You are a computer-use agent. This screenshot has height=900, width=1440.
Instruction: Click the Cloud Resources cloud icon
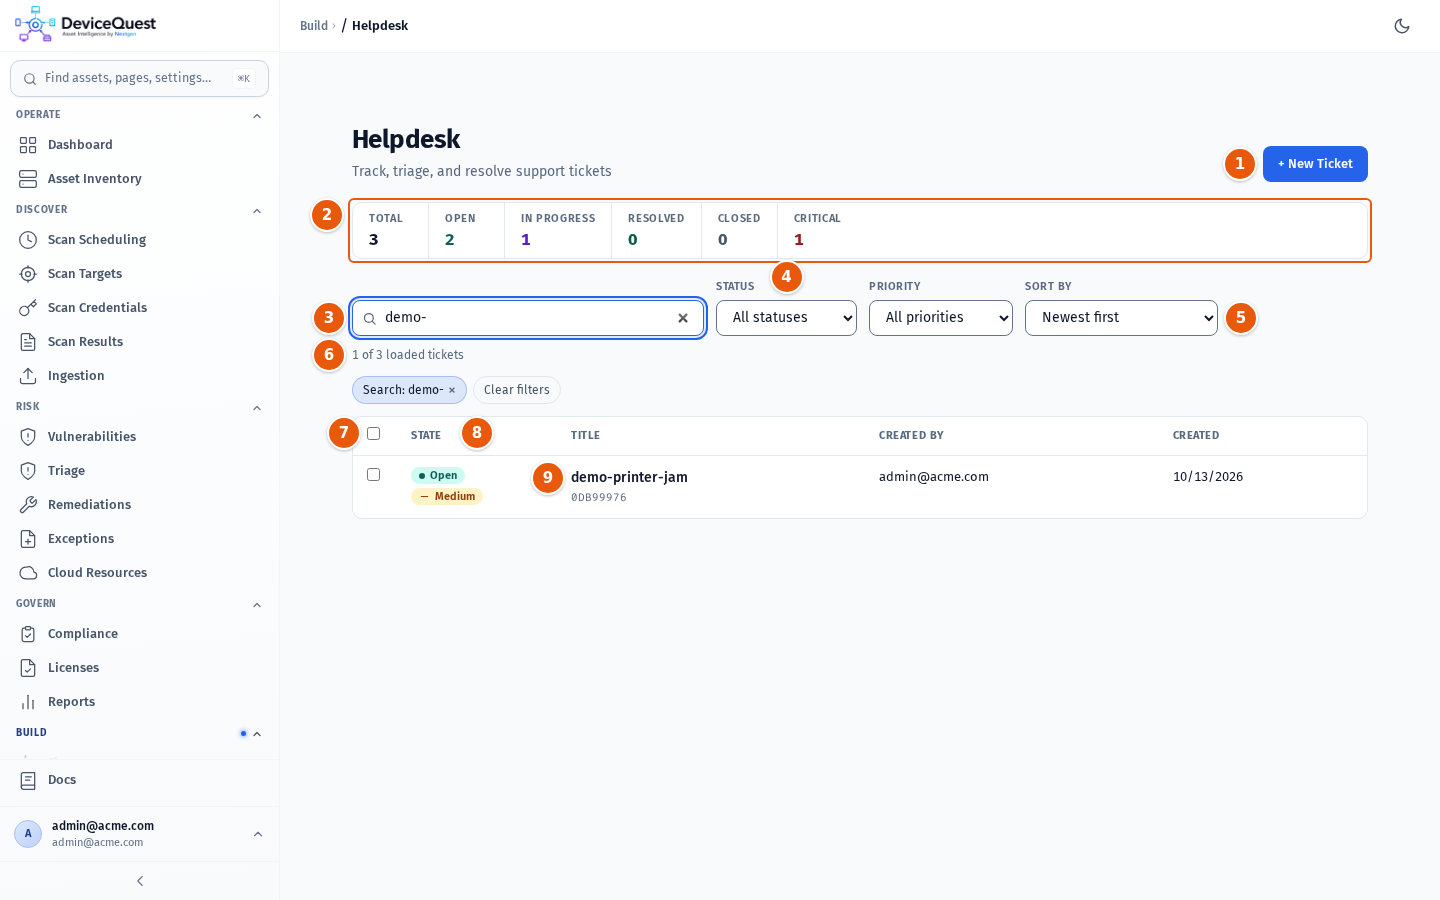coord(28,573)
